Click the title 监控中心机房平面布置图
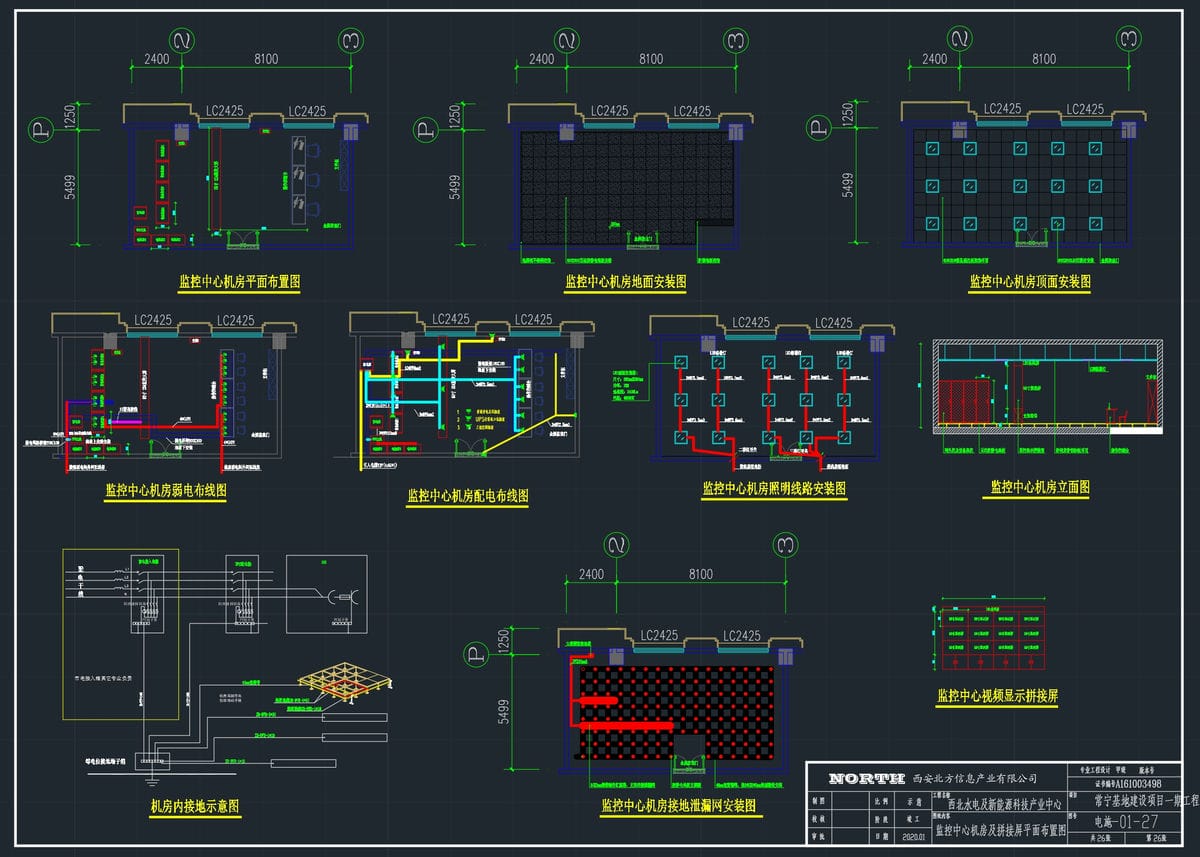 (239, 283)
